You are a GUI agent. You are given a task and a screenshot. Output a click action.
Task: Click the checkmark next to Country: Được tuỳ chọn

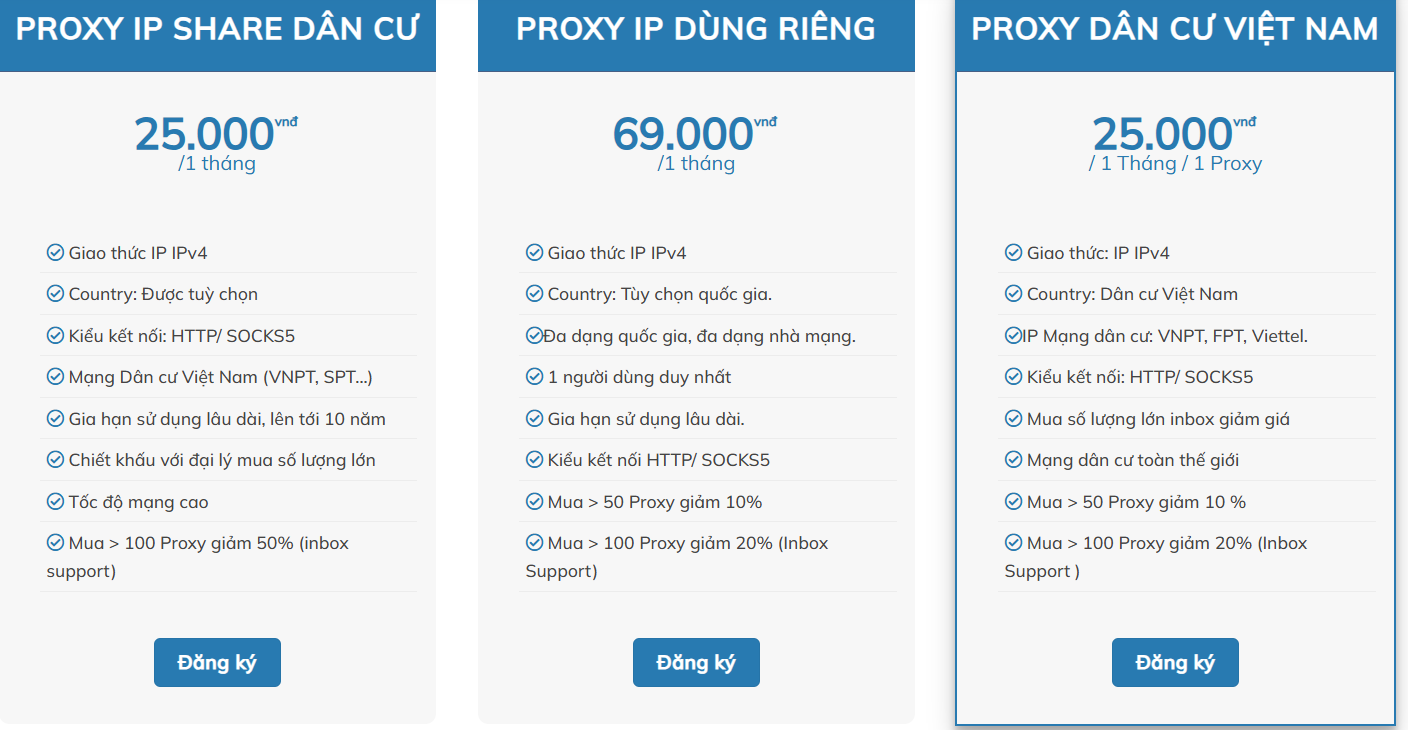(54, 294)
